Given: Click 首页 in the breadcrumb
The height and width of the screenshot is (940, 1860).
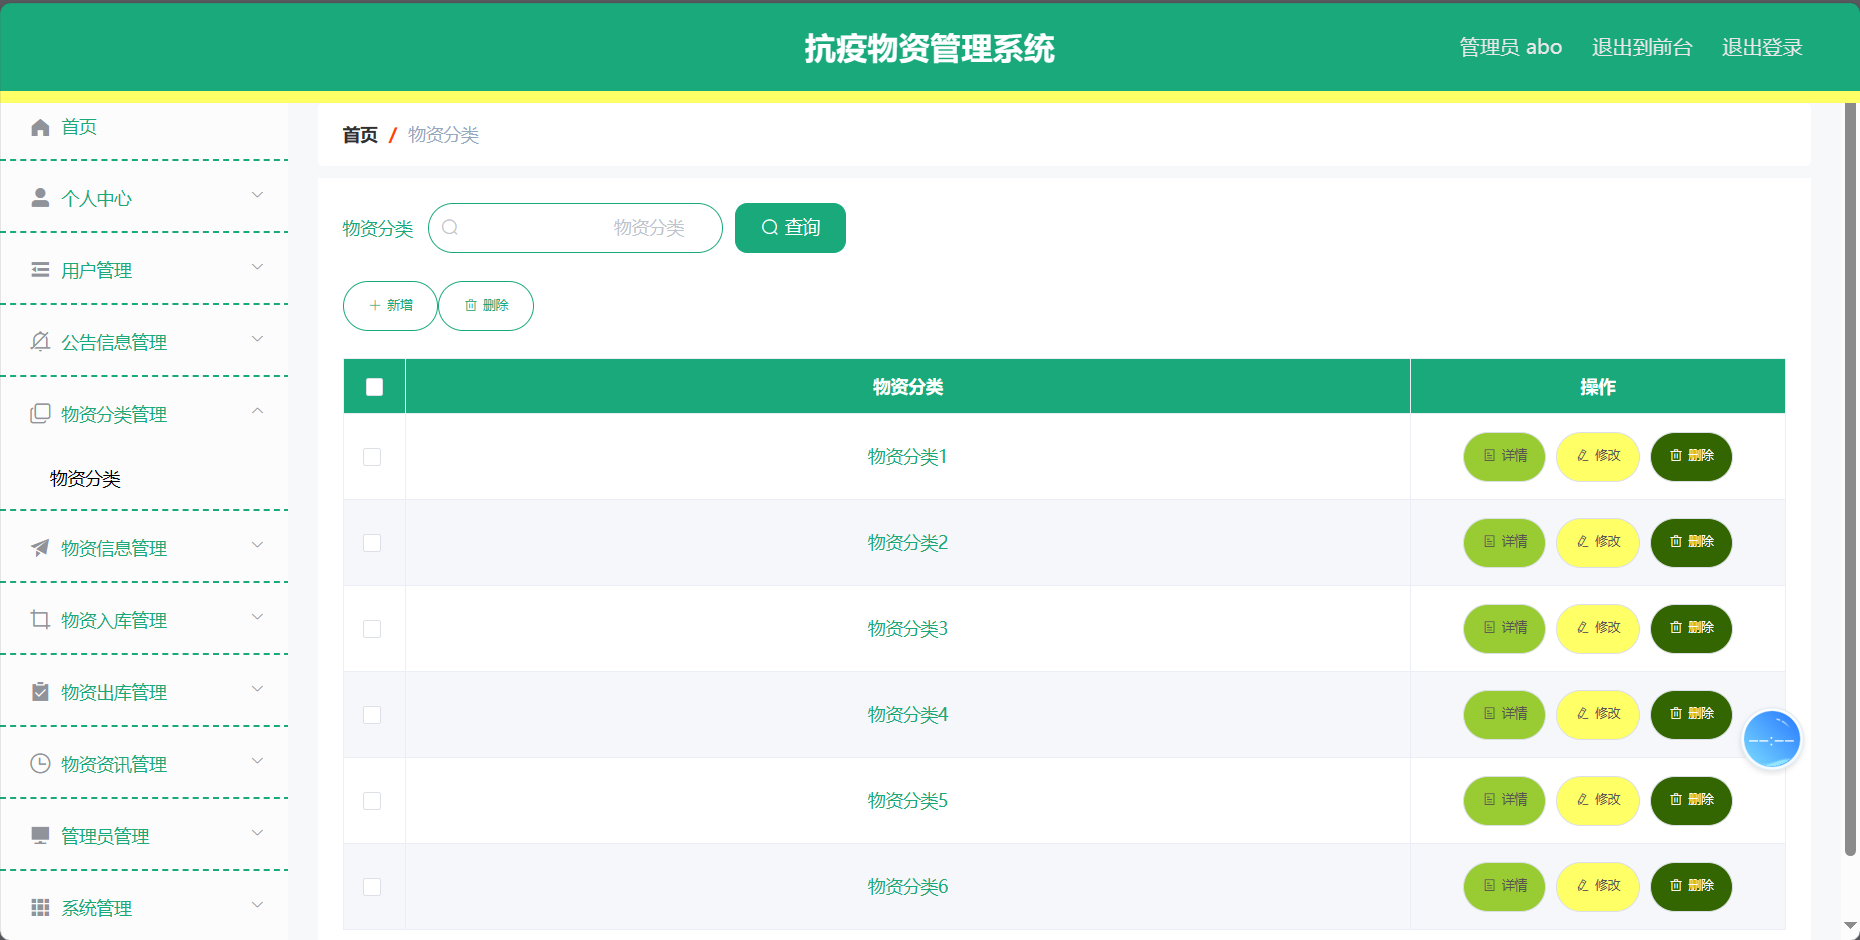Looking at the screenshot, I should coord(360,135).
